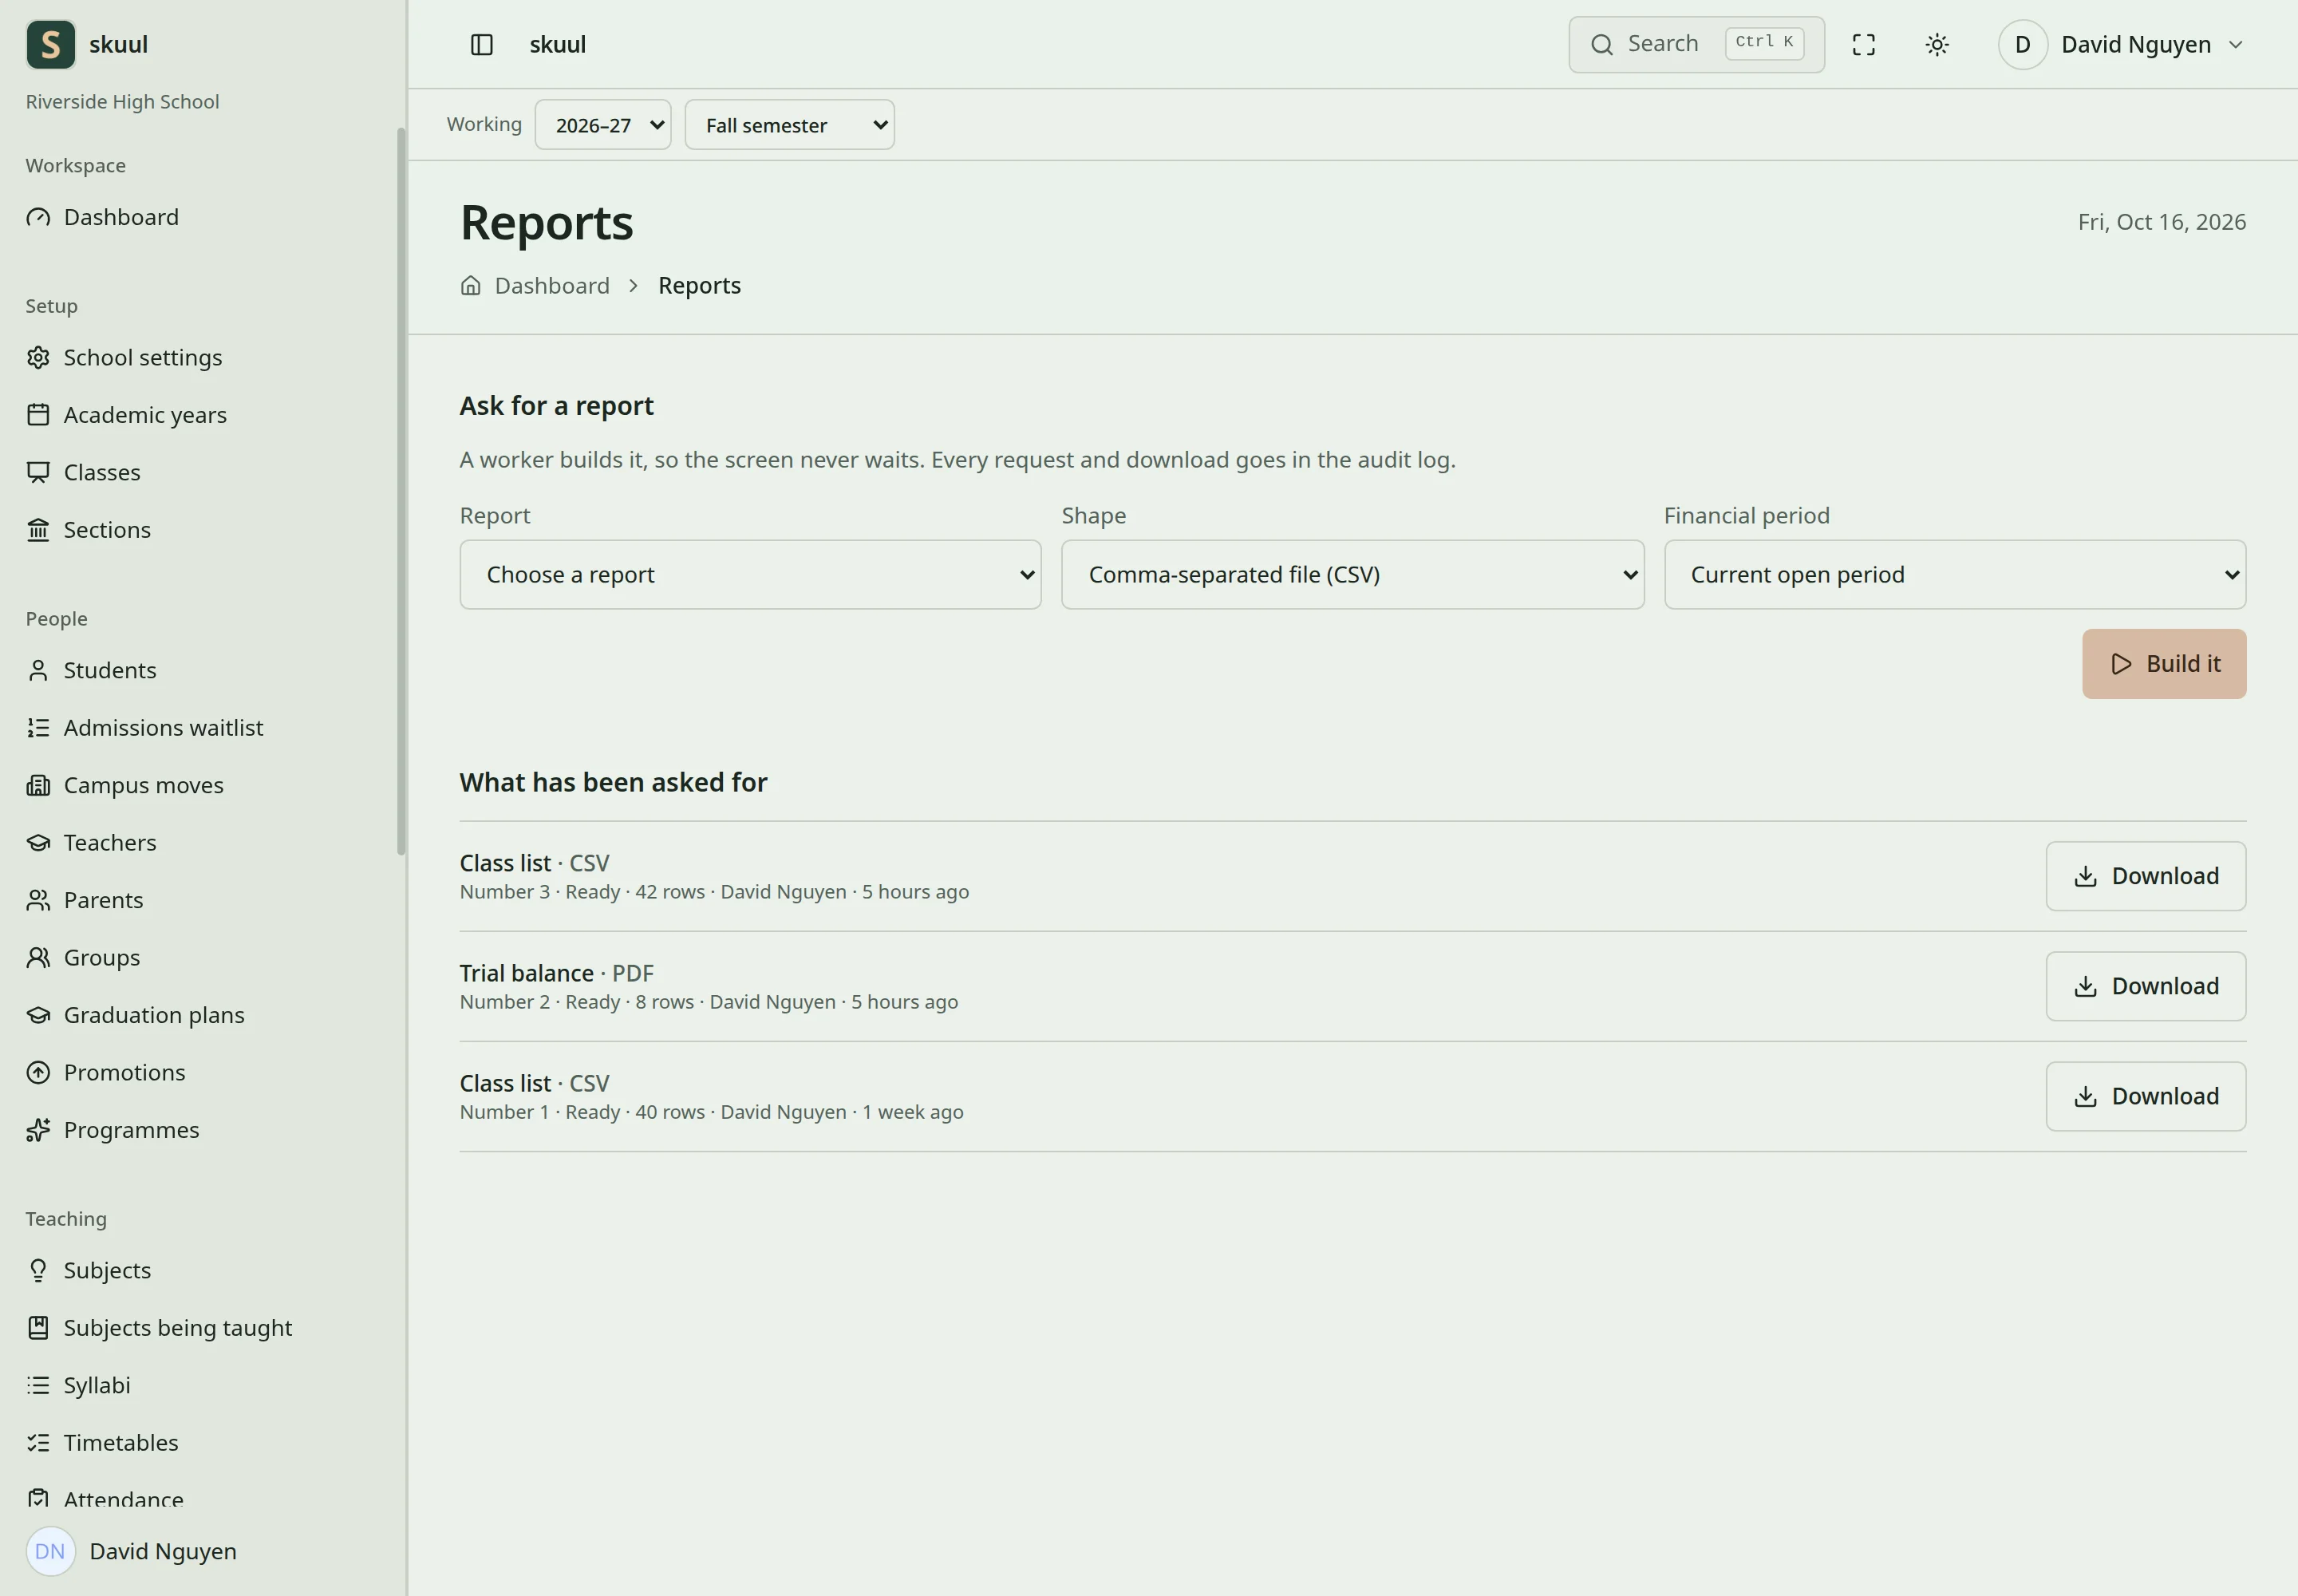Image resolution: width=2298 pixels, height=1596 pixels.
Task: Open School settings in the sidebar
Action: tap(142, 358)
